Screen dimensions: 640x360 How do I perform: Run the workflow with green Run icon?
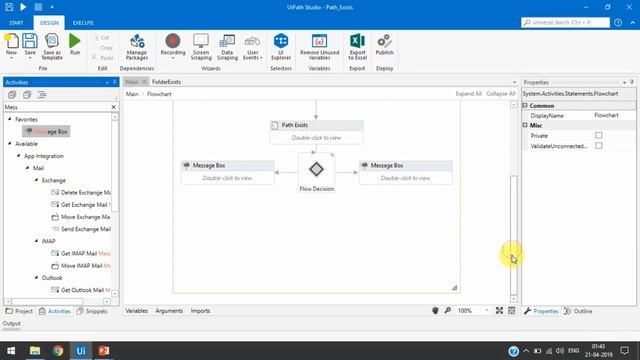click(x=75, y=44)
